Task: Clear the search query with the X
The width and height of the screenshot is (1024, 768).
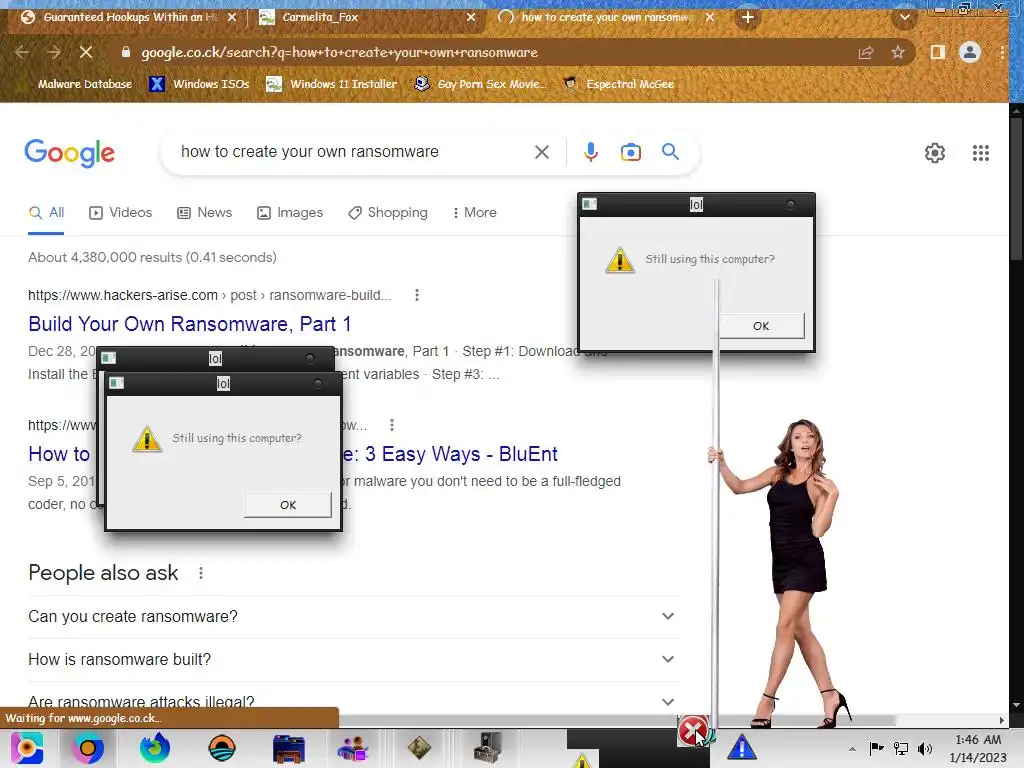Action: coord(541,152)
